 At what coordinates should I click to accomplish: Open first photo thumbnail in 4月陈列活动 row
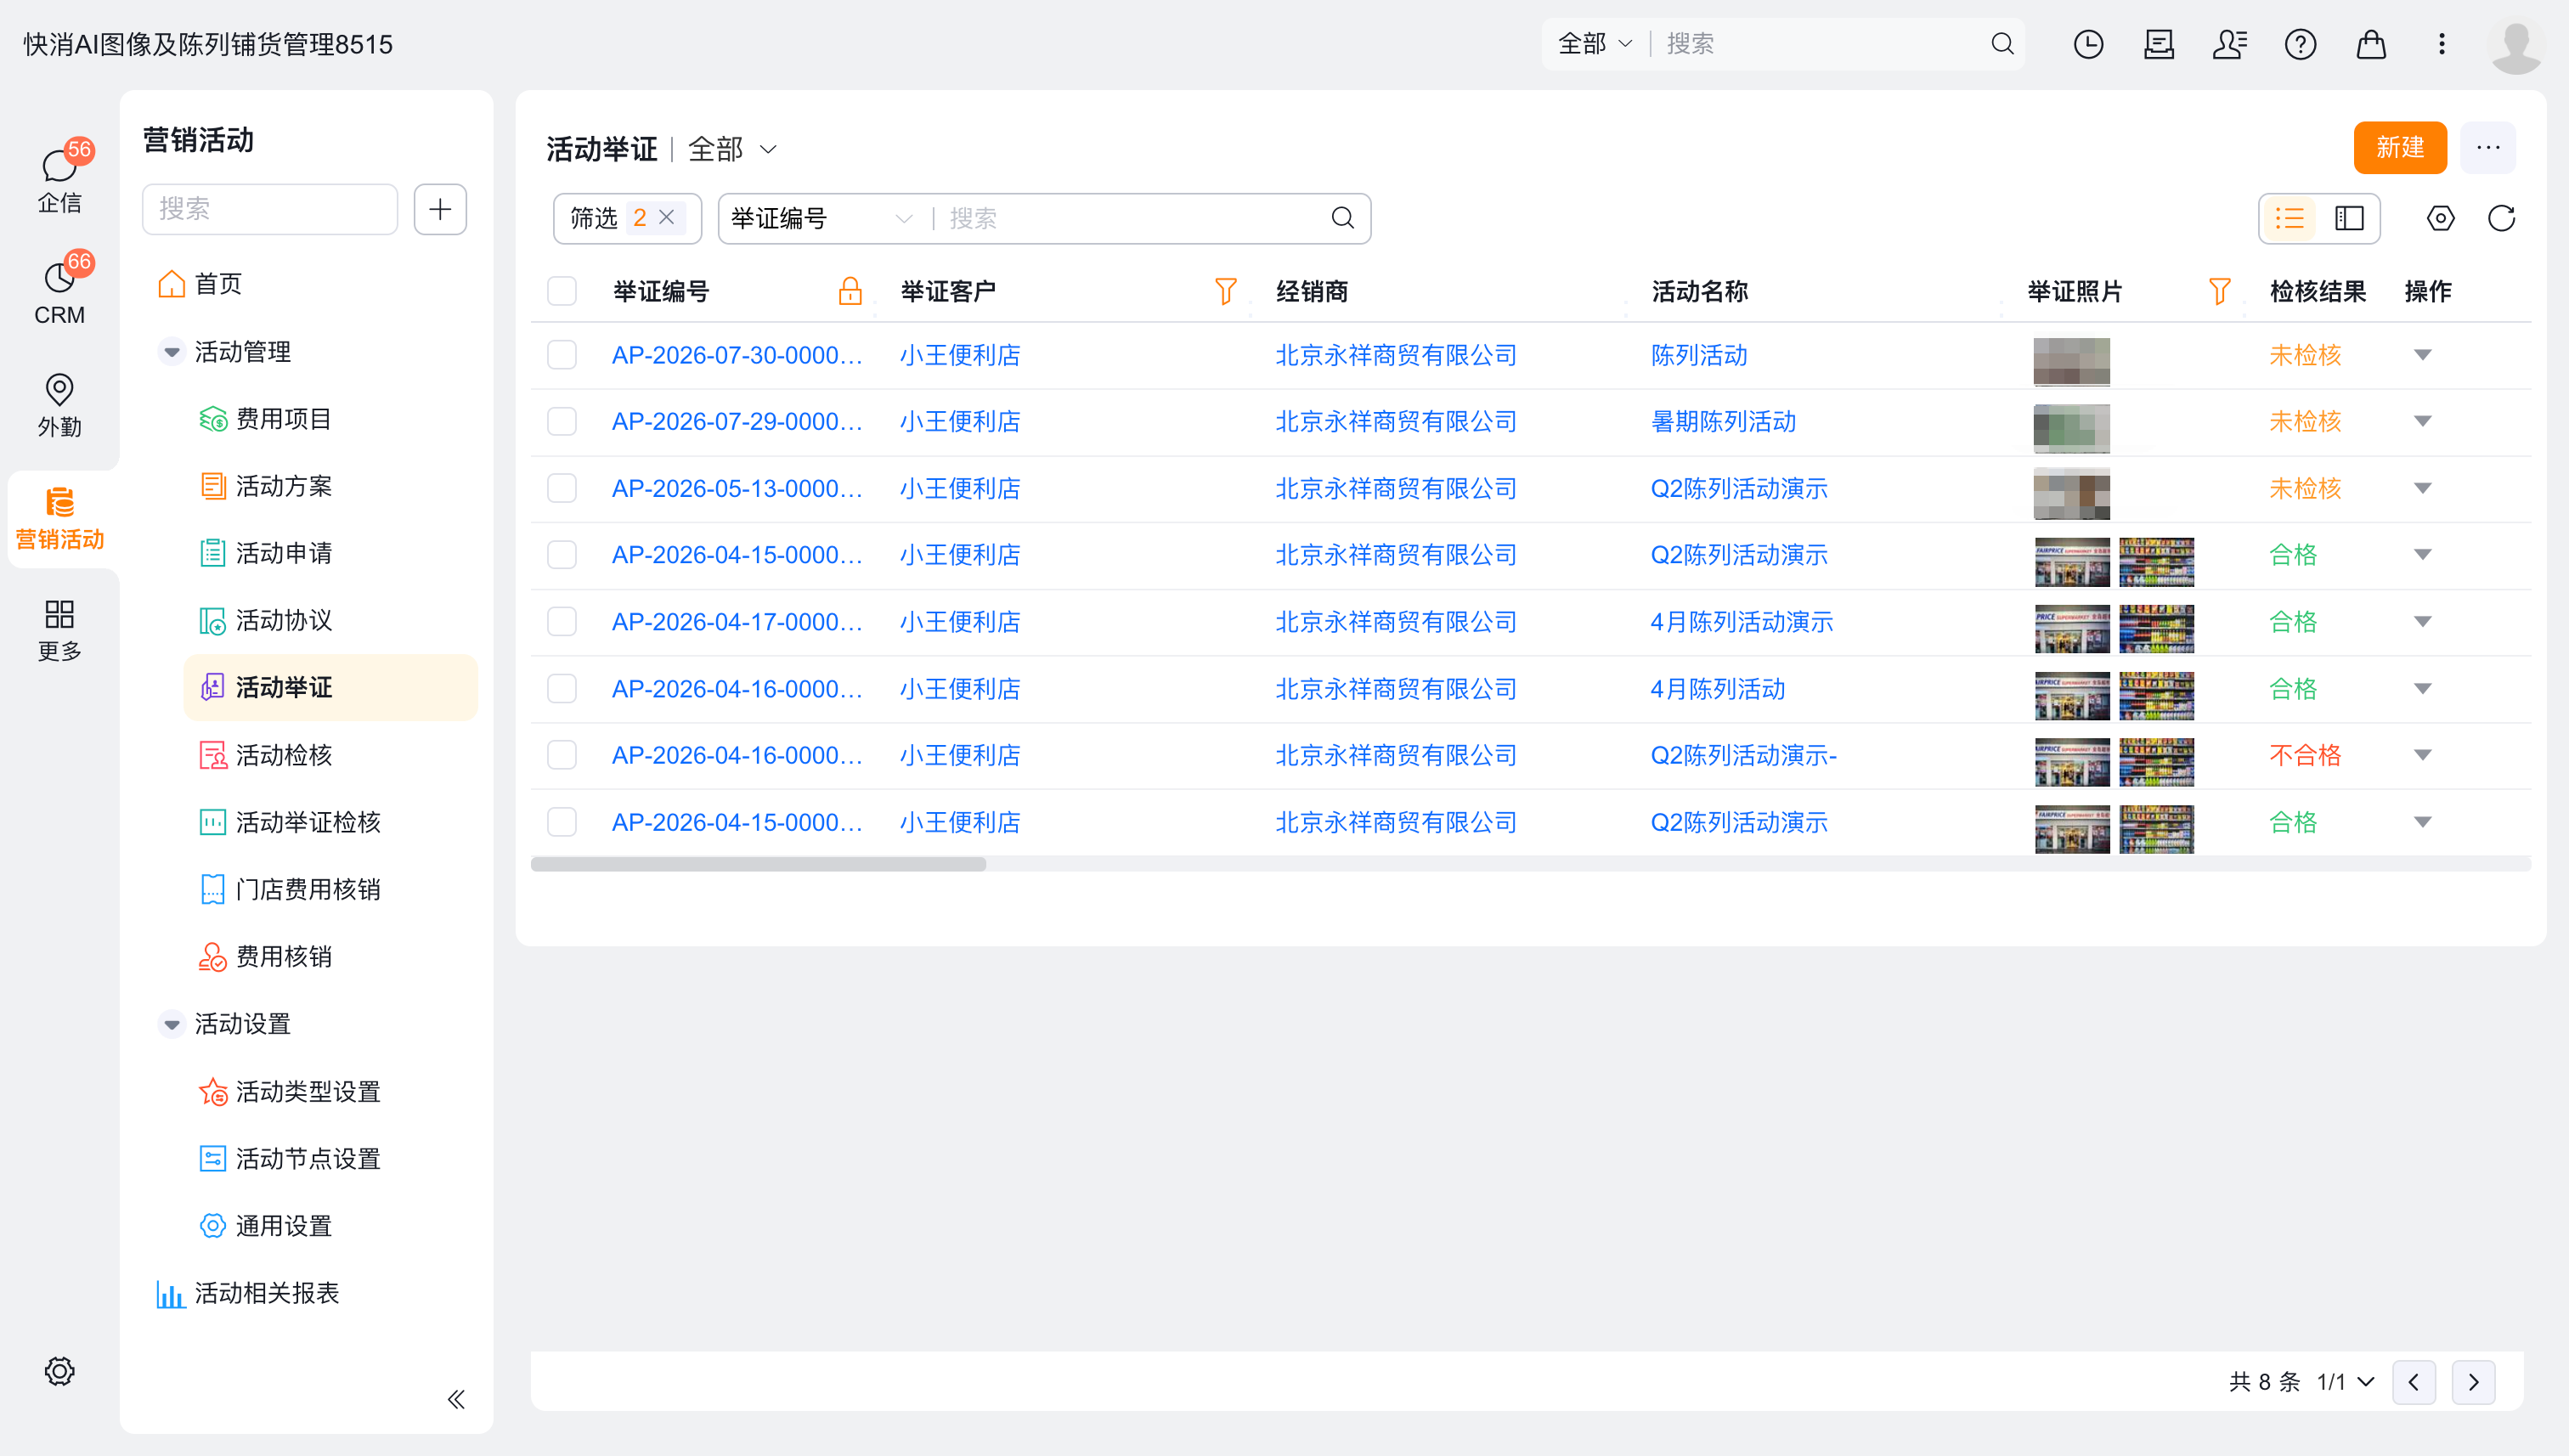(x=2072, y=696)
